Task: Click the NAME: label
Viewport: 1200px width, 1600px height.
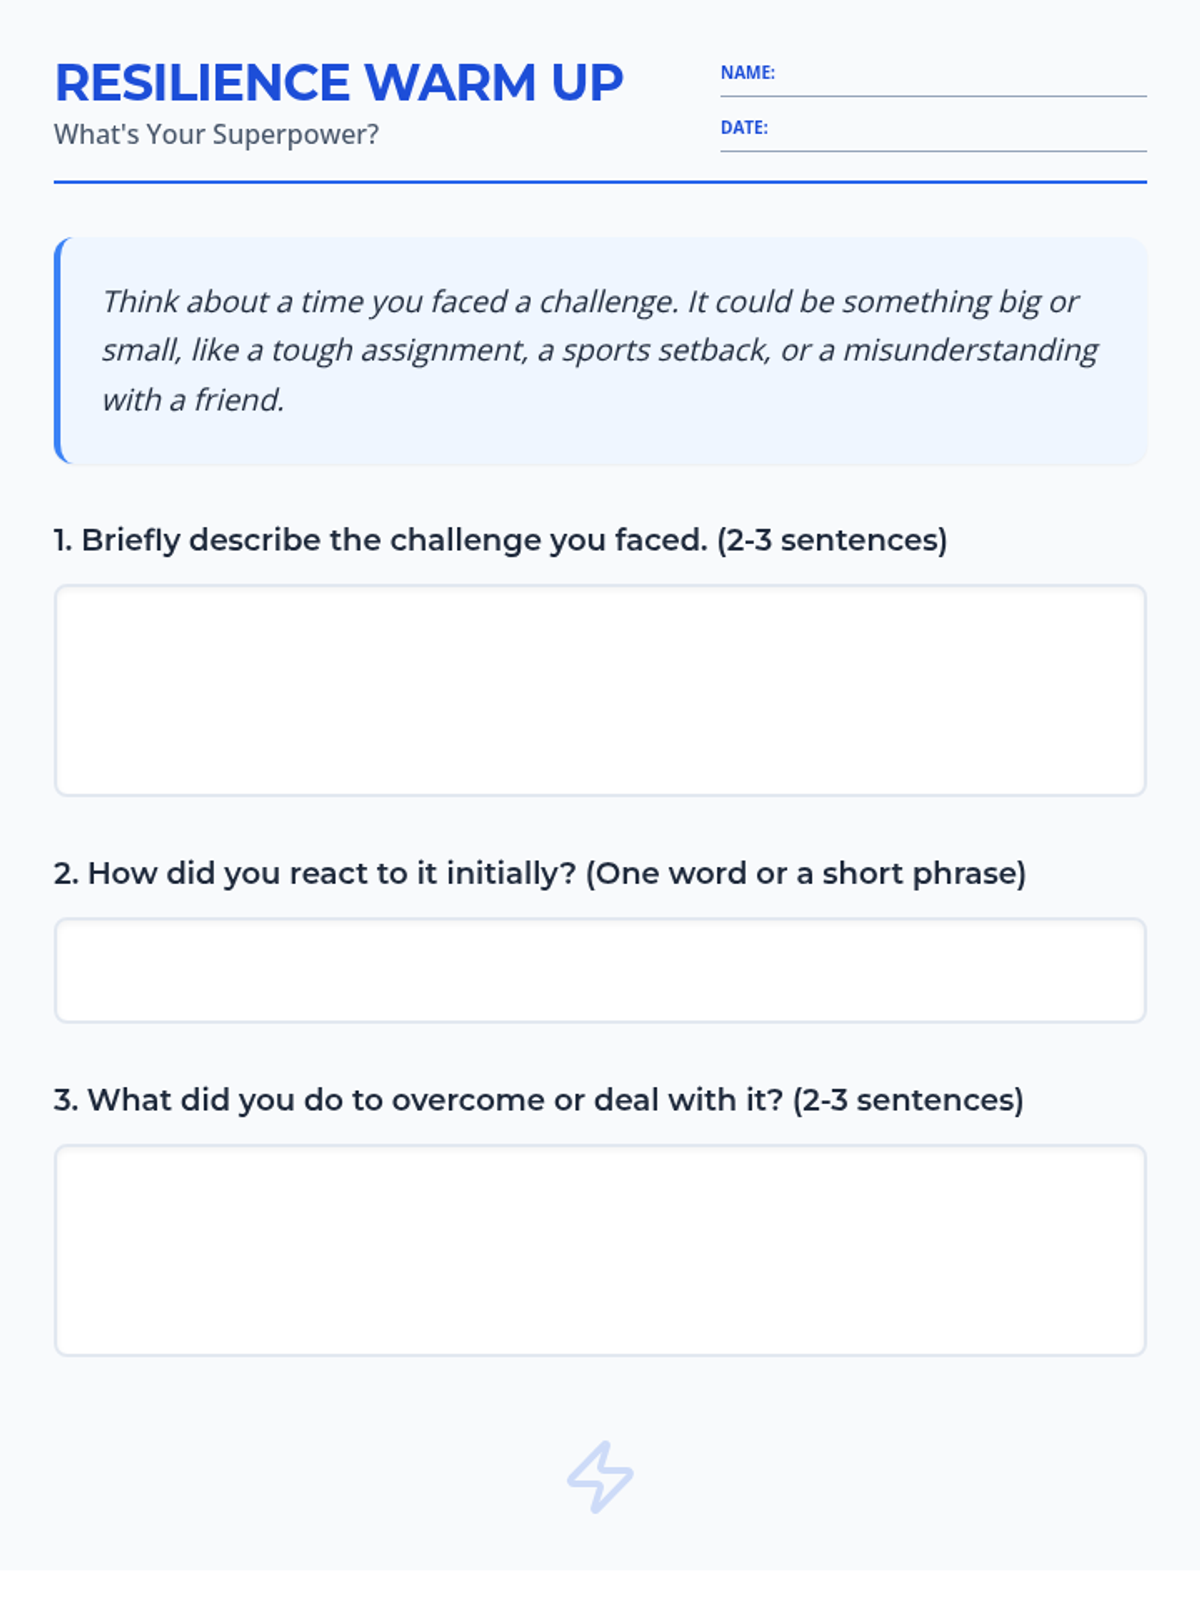Action: coord(747,73)
